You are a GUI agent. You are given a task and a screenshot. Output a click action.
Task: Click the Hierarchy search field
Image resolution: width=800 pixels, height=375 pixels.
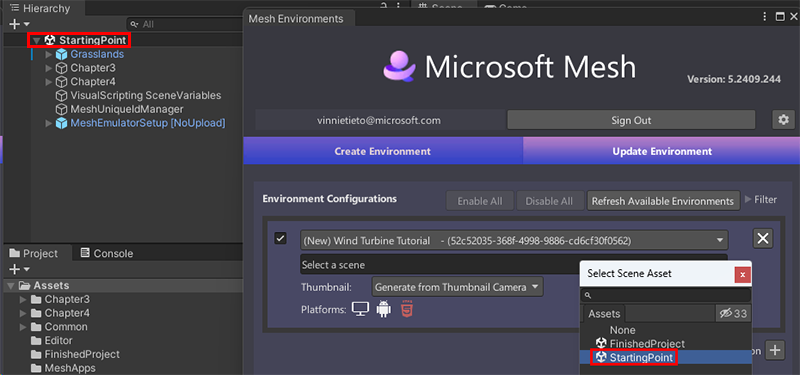coord(184,24)
